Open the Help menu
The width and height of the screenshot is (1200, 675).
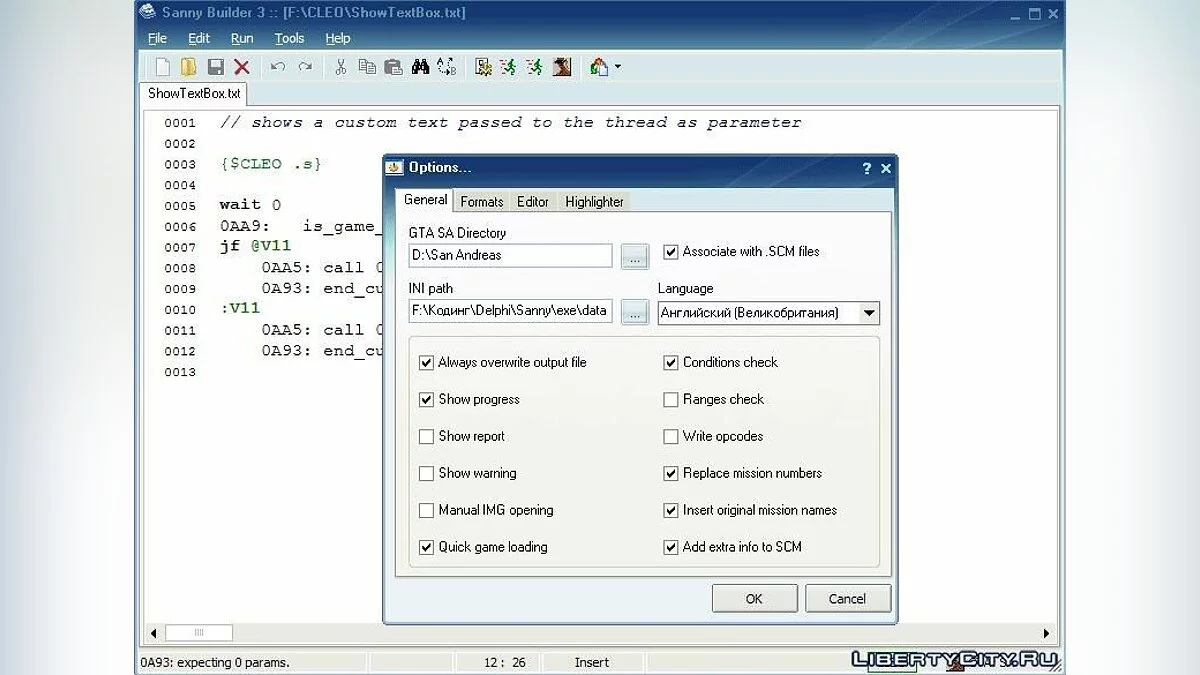pyautogui.click(x=338, y=38)
